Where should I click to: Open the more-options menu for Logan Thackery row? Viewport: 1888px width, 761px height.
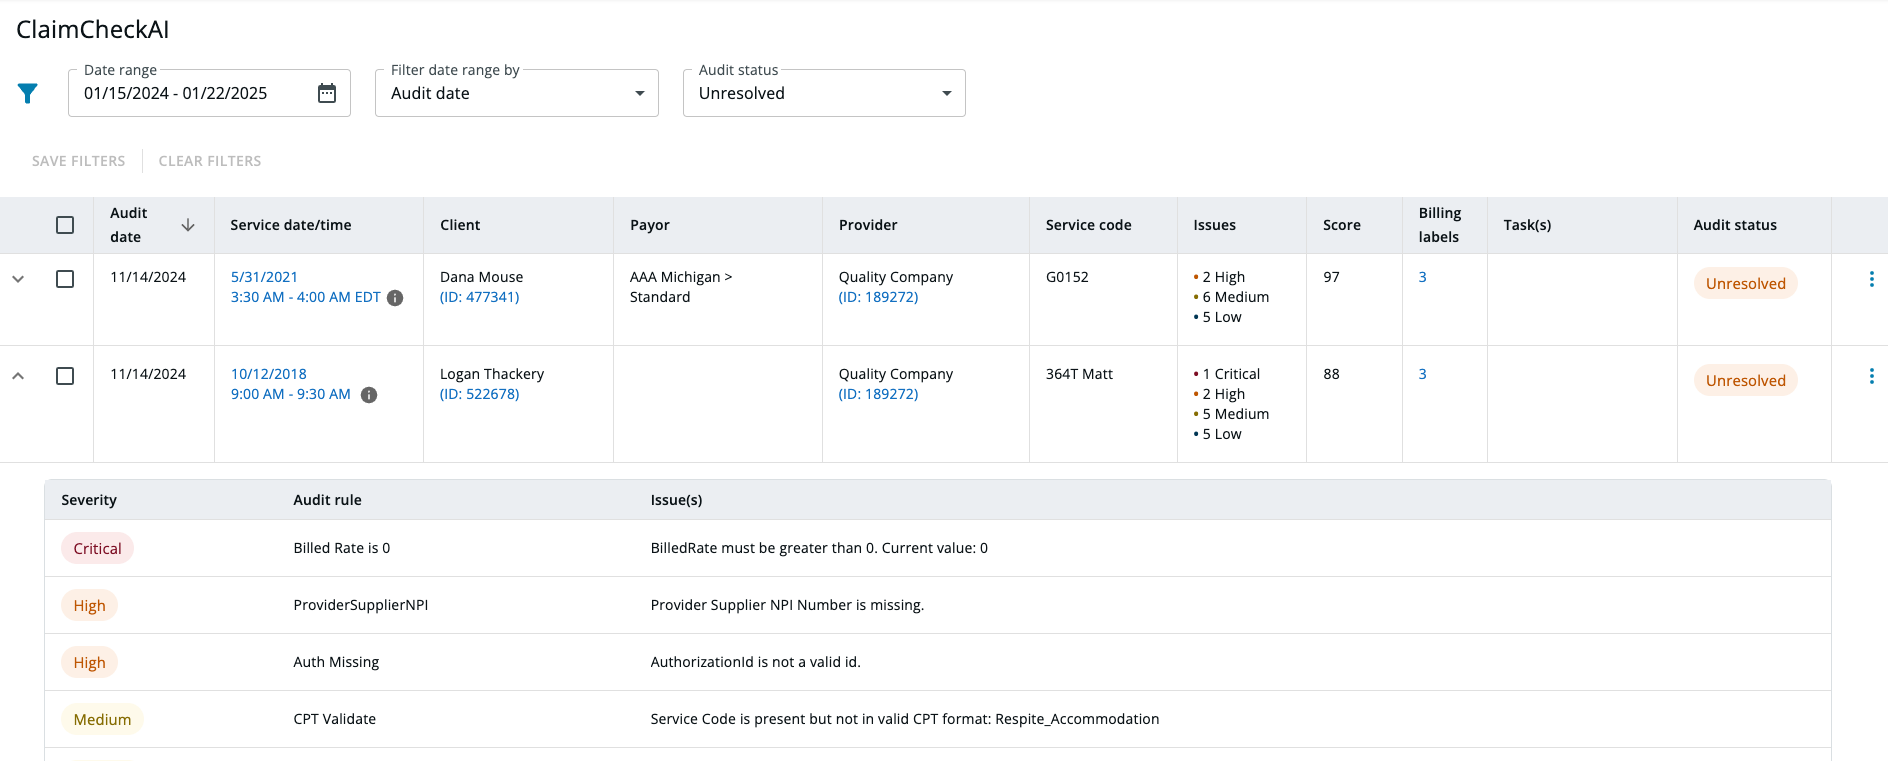(x=1871, y=376)
